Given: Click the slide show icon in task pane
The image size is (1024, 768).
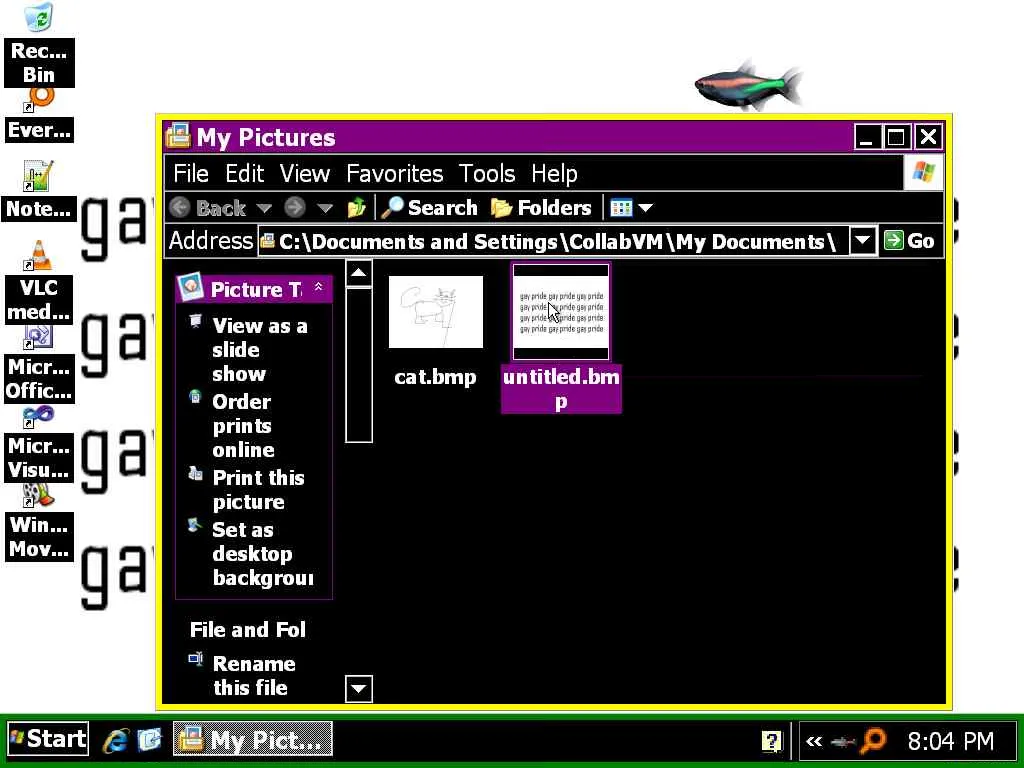Looking at the screenshot, I should click(x=195, y=321).
